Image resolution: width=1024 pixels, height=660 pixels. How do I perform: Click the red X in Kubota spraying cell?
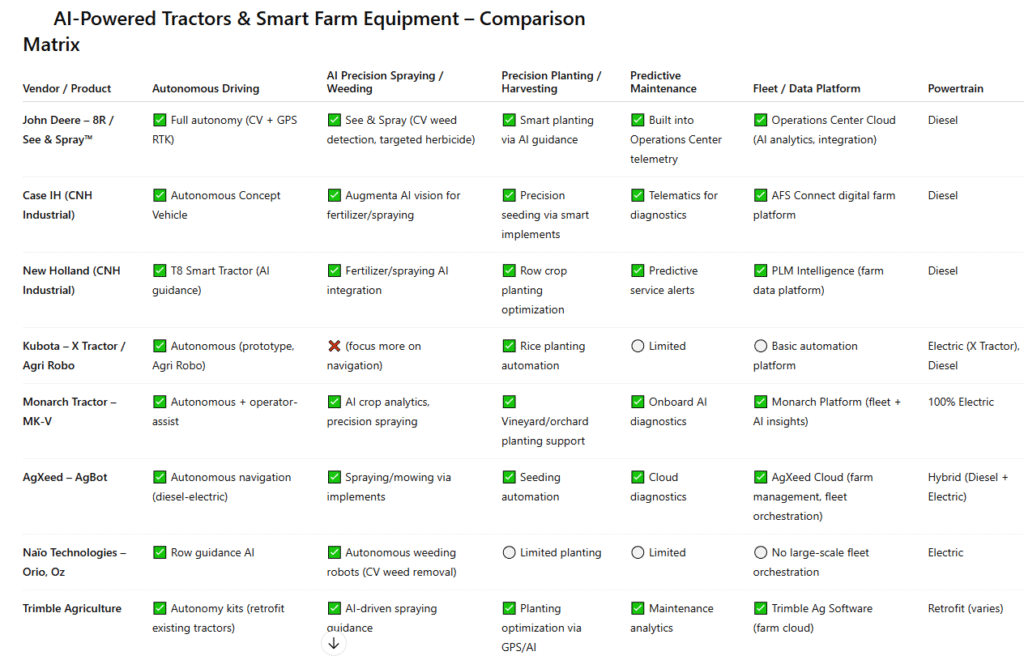(334, 346)
